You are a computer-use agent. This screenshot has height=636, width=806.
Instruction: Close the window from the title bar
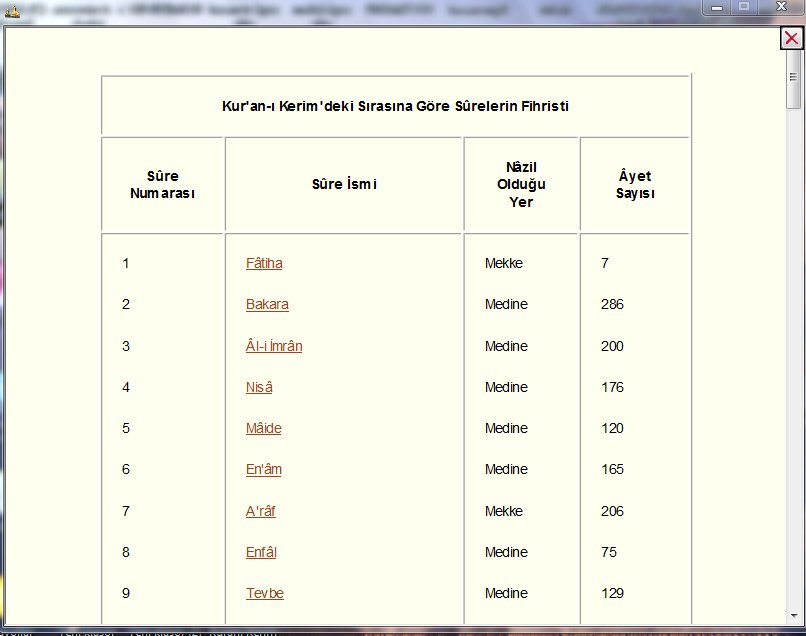[x=781, y=7]
